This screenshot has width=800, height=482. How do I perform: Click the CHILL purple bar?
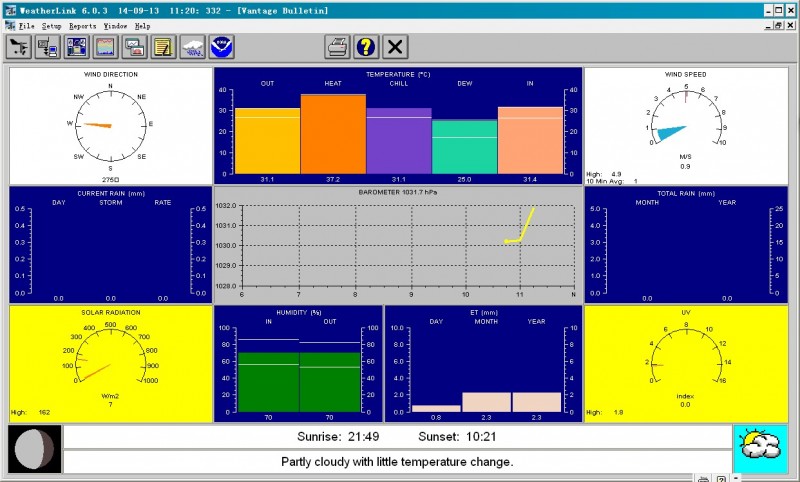pyautogui.click(x=399, y=141)
